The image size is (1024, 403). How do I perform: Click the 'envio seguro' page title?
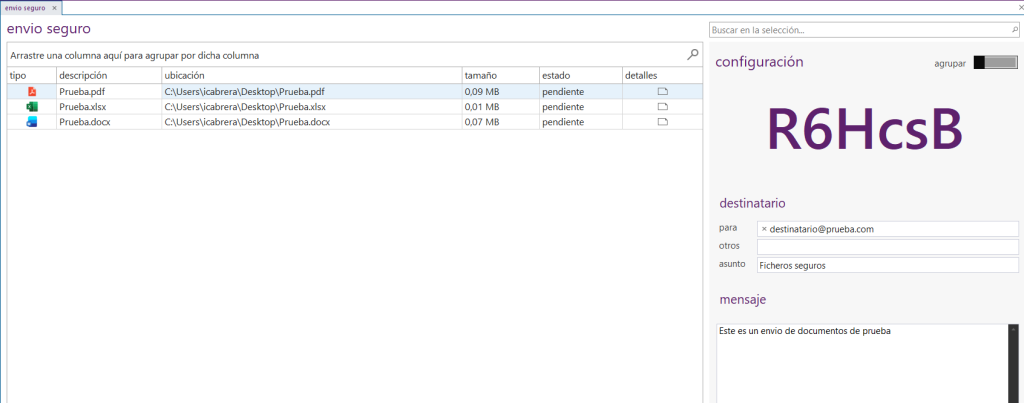[x=48, y=29]
